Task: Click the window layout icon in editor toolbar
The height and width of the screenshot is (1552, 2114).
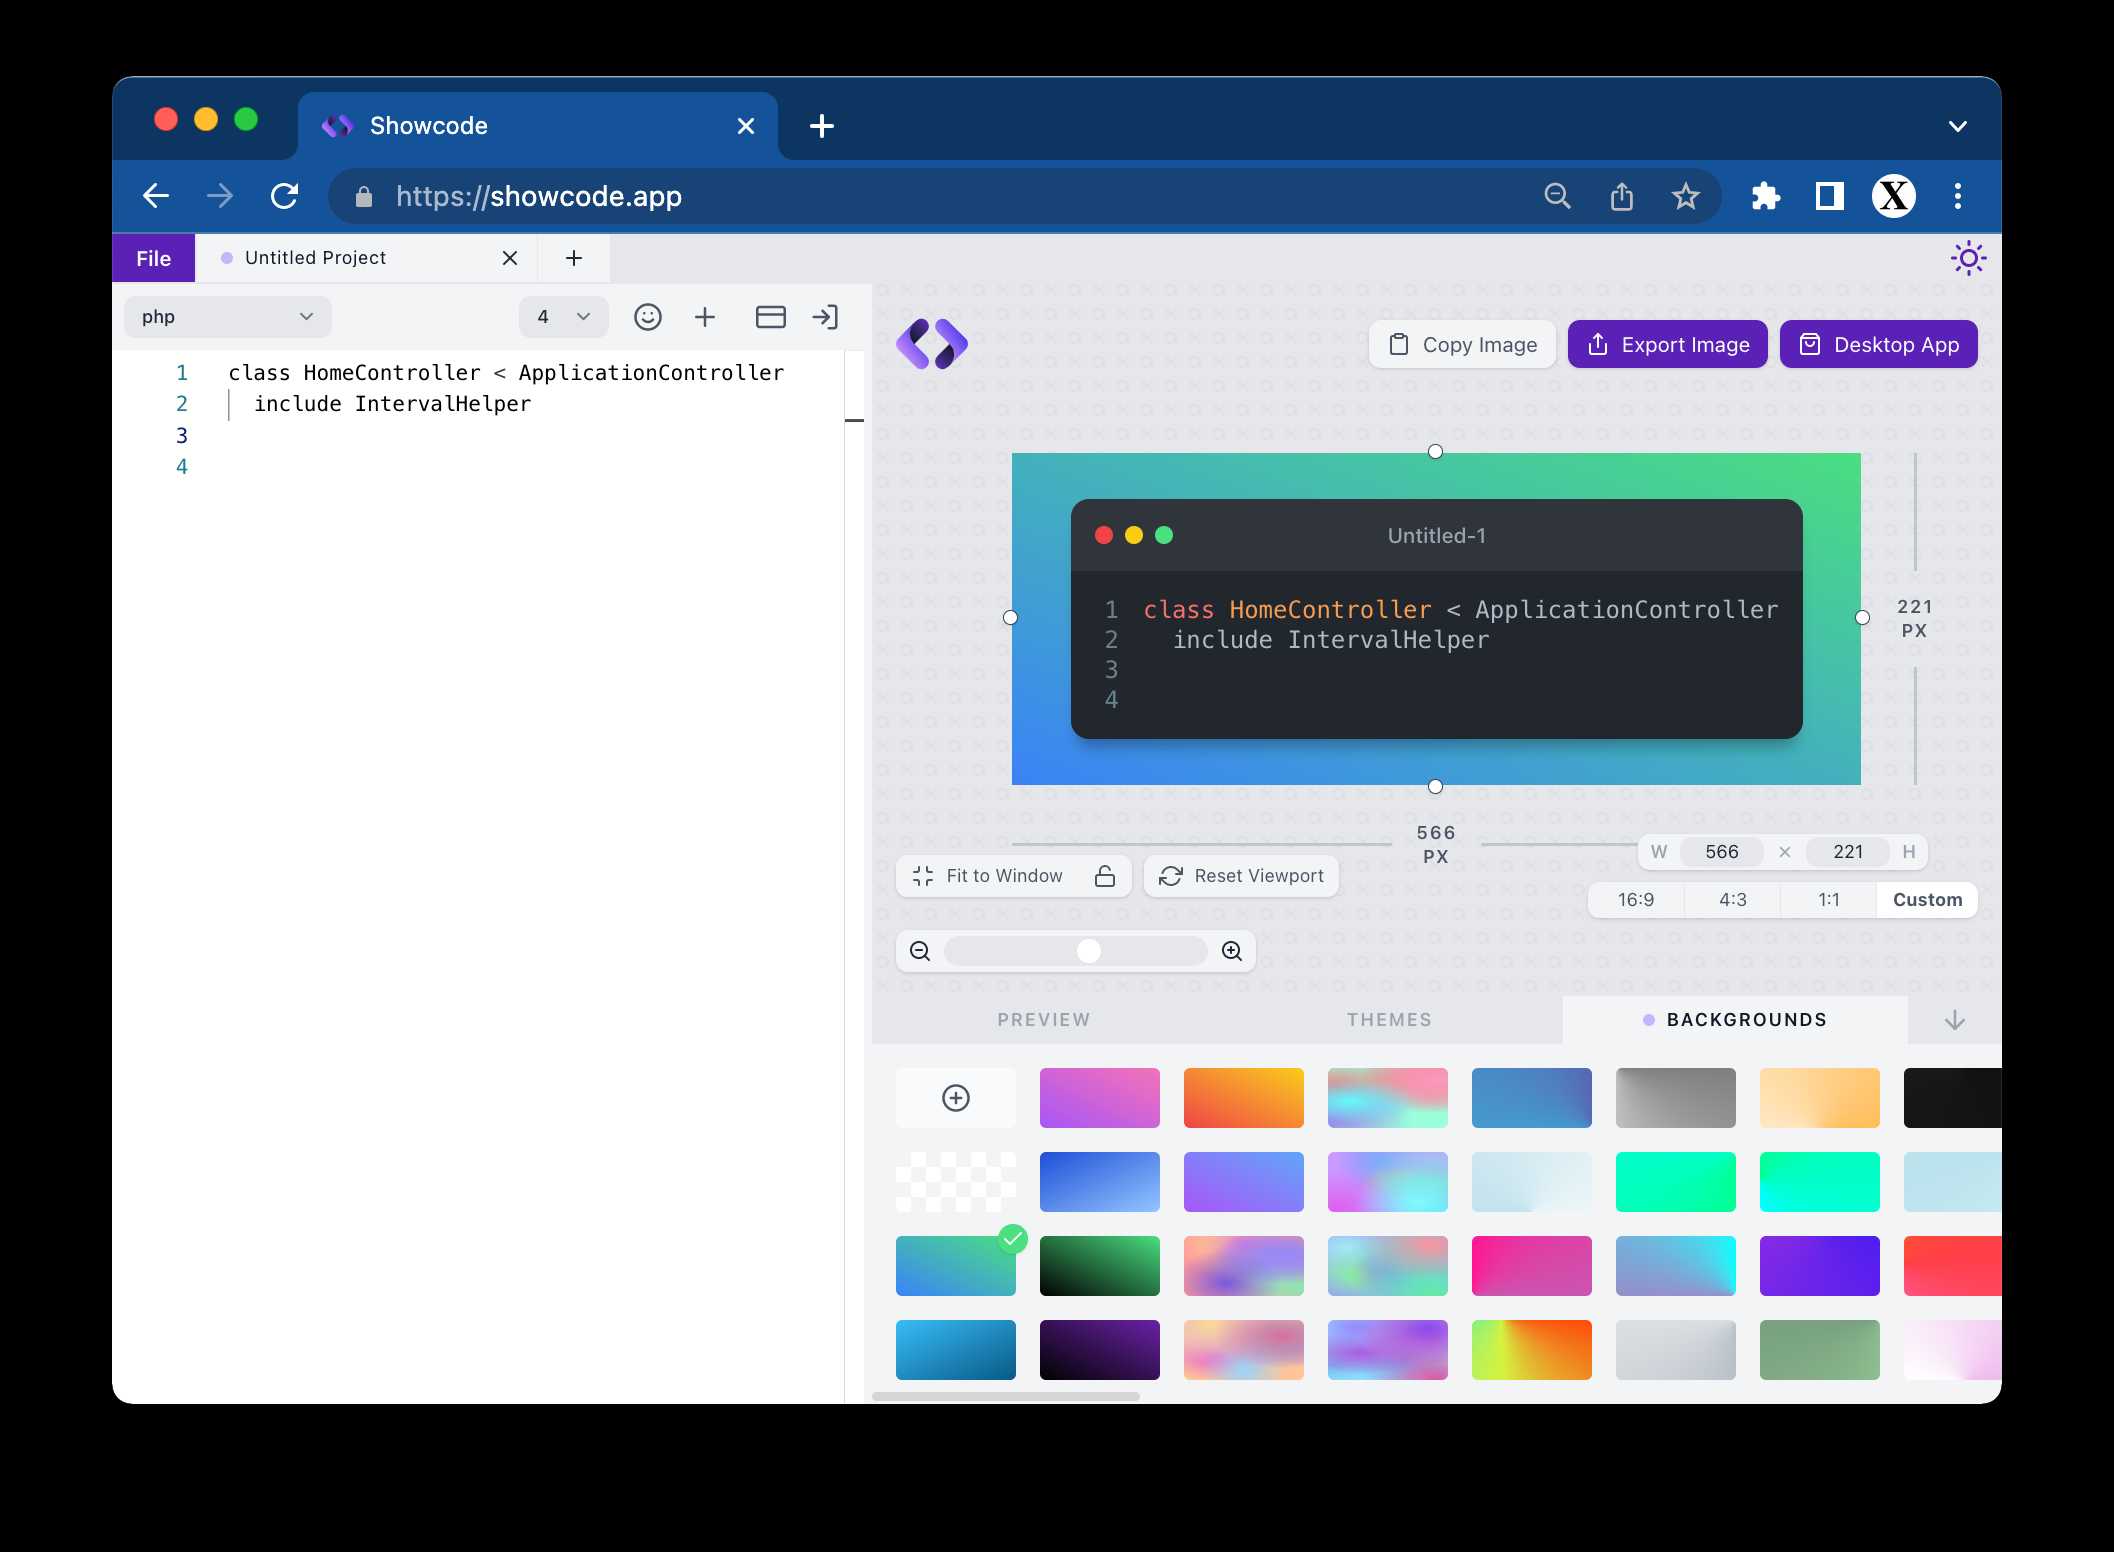Action: click(x=770, y=317)
